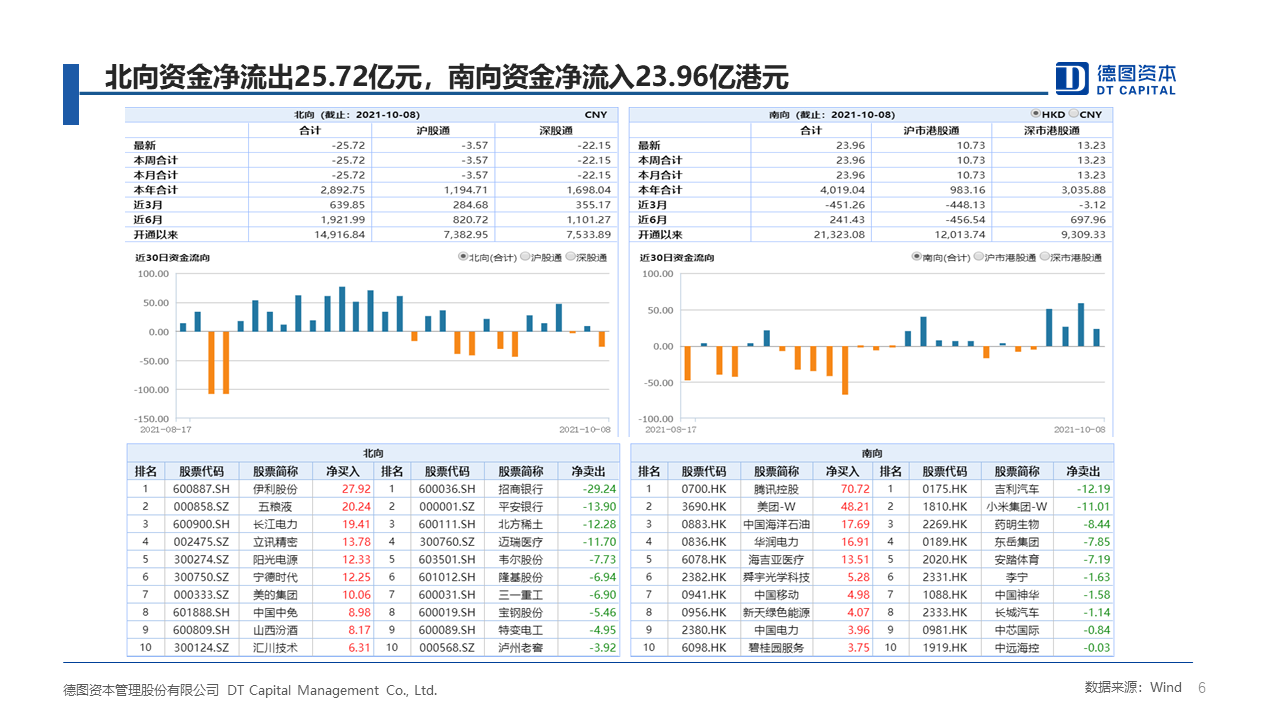Click the stock name 中芯国际

point(1017,630)
